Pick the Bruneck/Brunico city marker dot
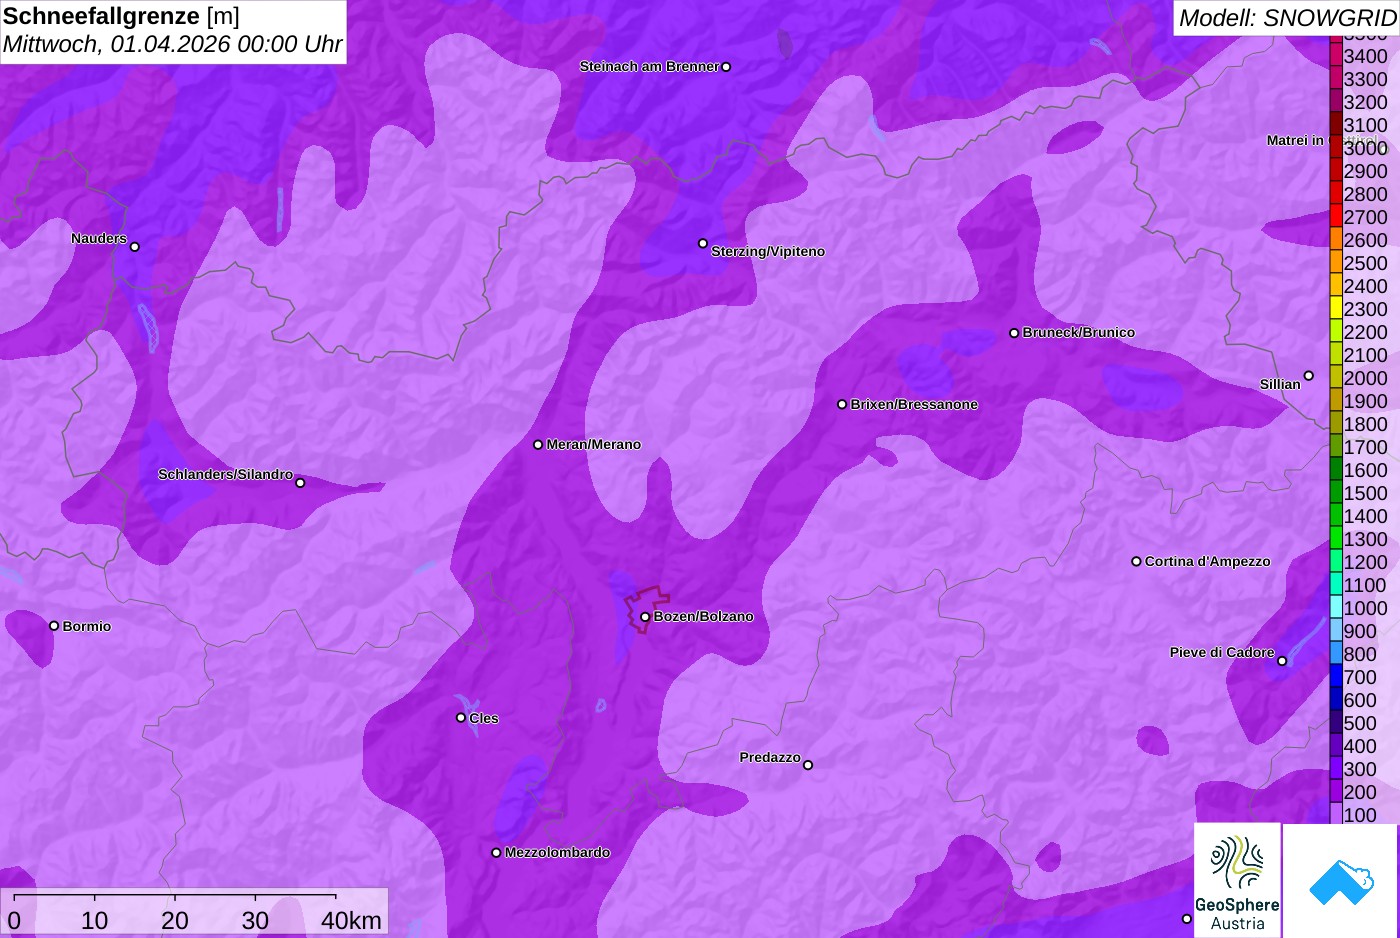The height and width of the screenshot is (938, 1400). pyautogui.click(x=1014, y=333)
